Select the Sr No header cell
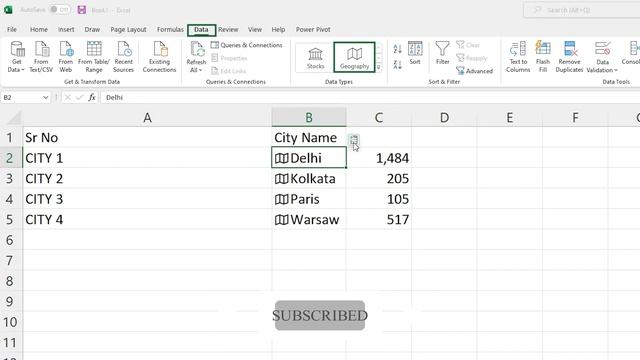 point(147,138)
